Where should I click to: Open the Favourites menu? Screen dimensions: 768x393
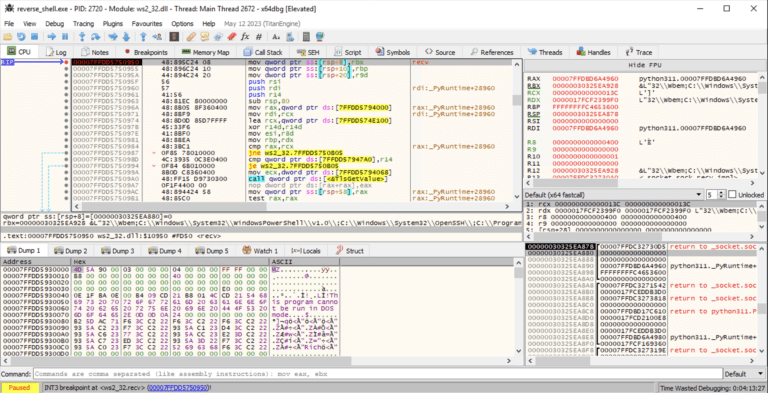(x=147, y=24)
